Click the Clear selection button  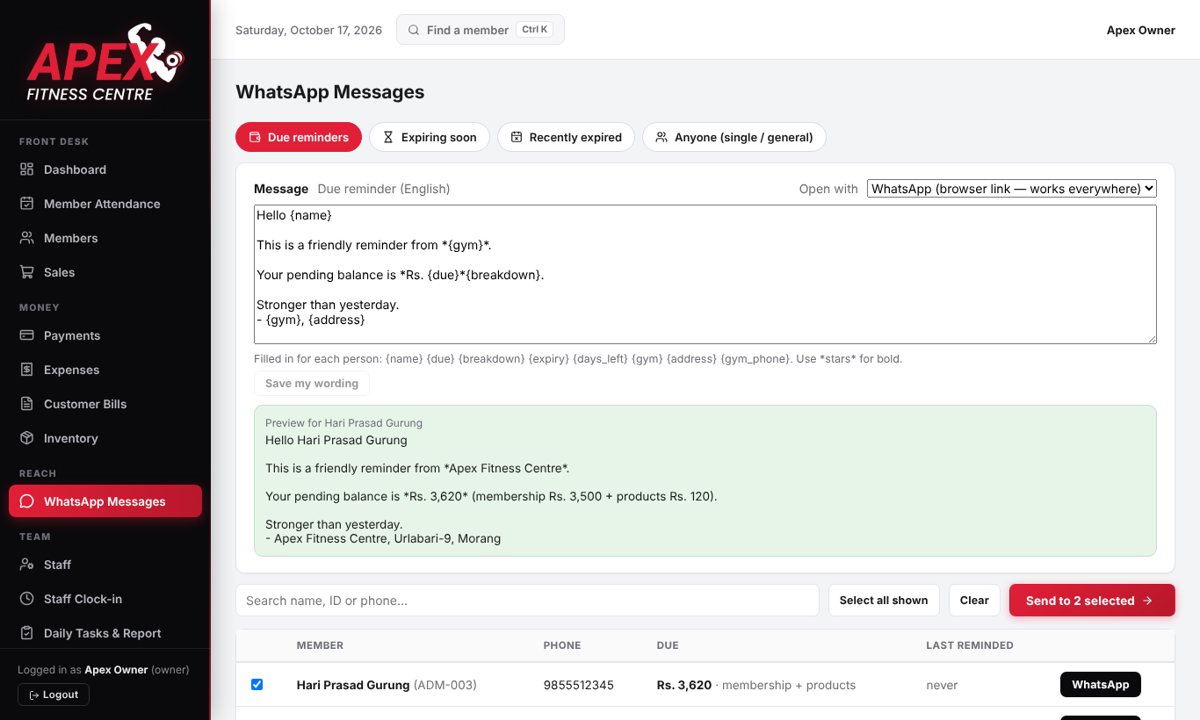[974, 600]
